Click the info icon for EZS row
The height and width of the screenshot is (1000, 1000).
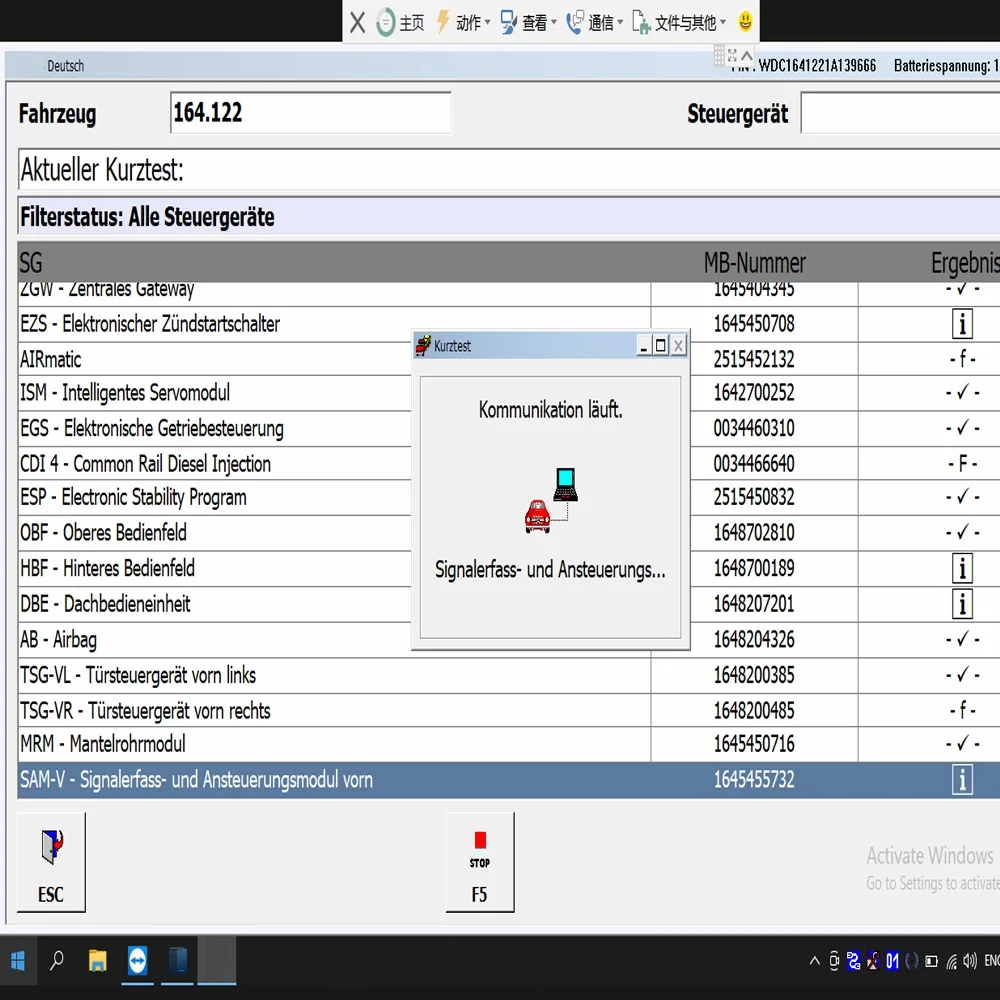click(x=961, y=324)
